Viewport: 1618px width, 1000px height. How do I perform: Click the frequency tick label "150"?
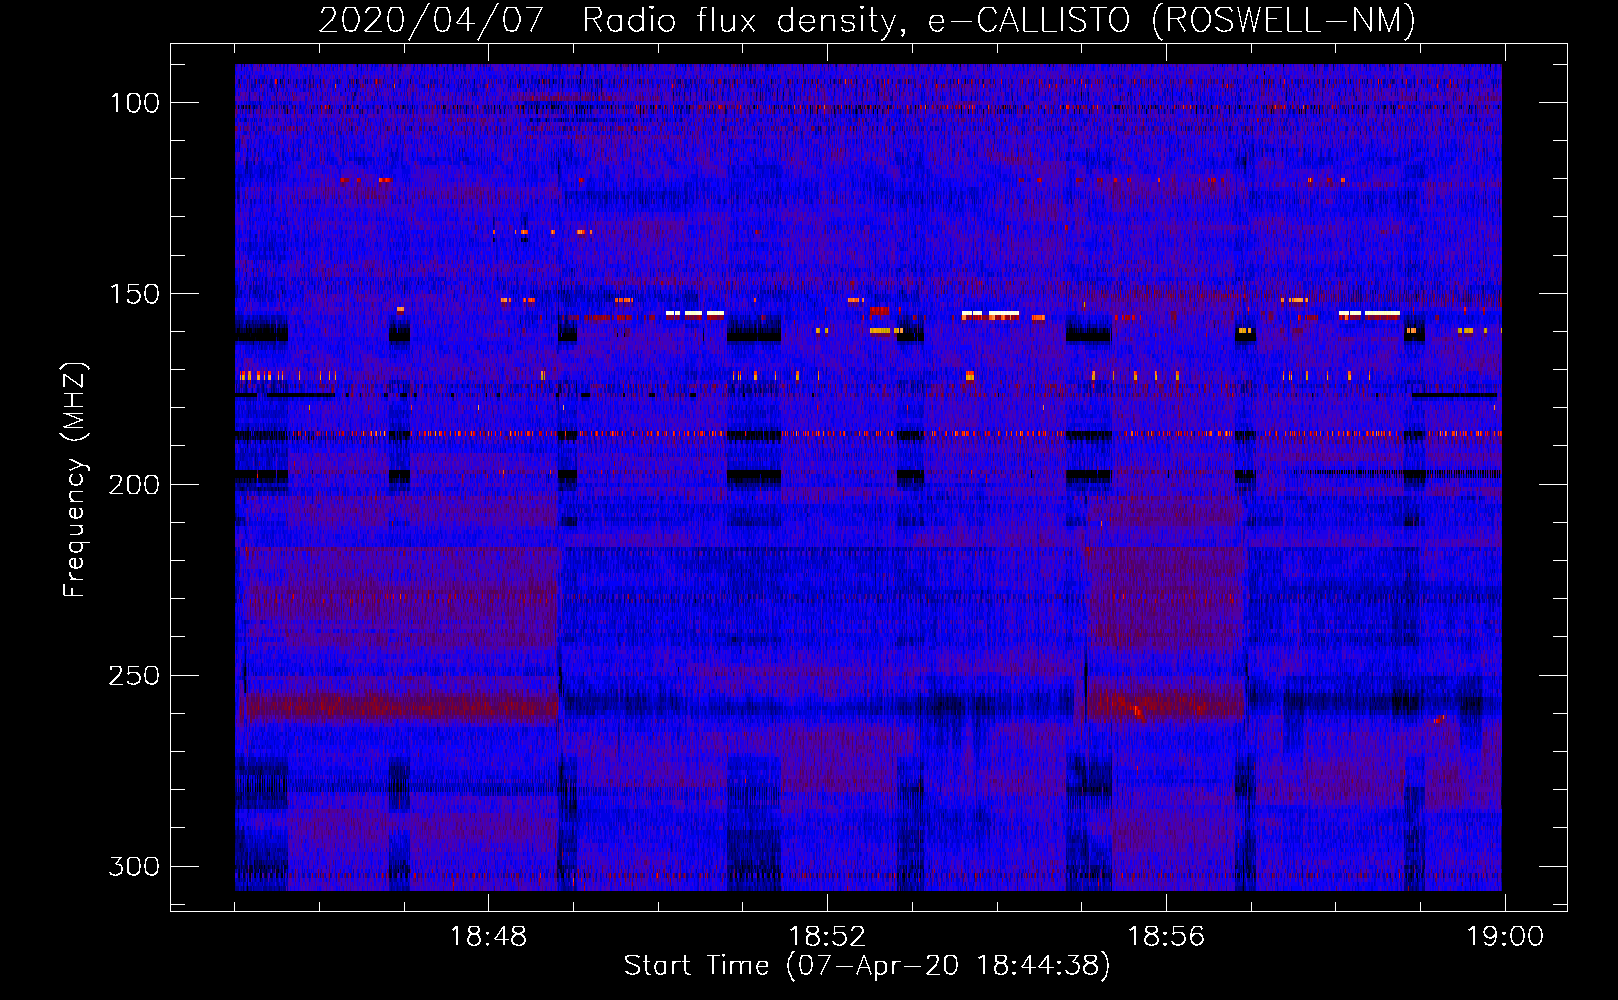[135, 294]
